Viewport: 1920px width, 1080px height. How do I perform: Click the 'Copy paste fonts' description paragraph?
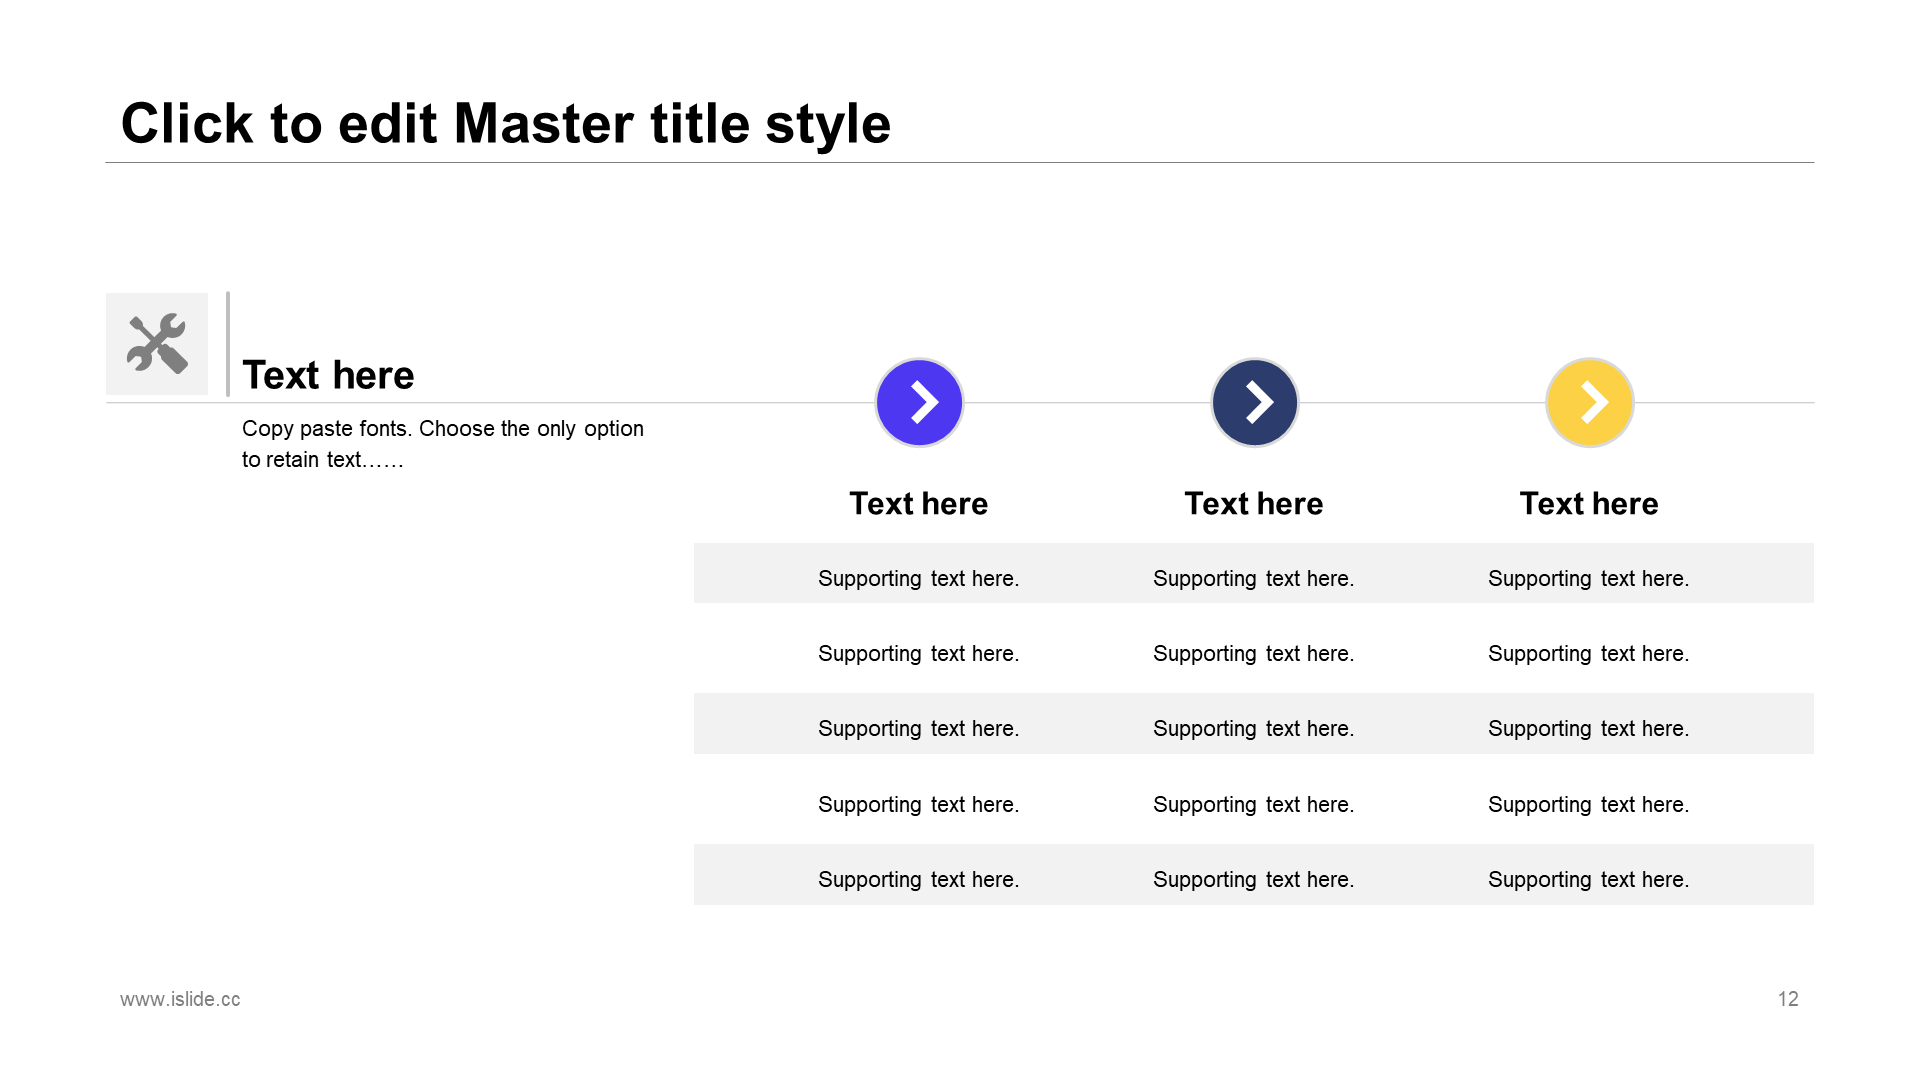coord(443,444)
